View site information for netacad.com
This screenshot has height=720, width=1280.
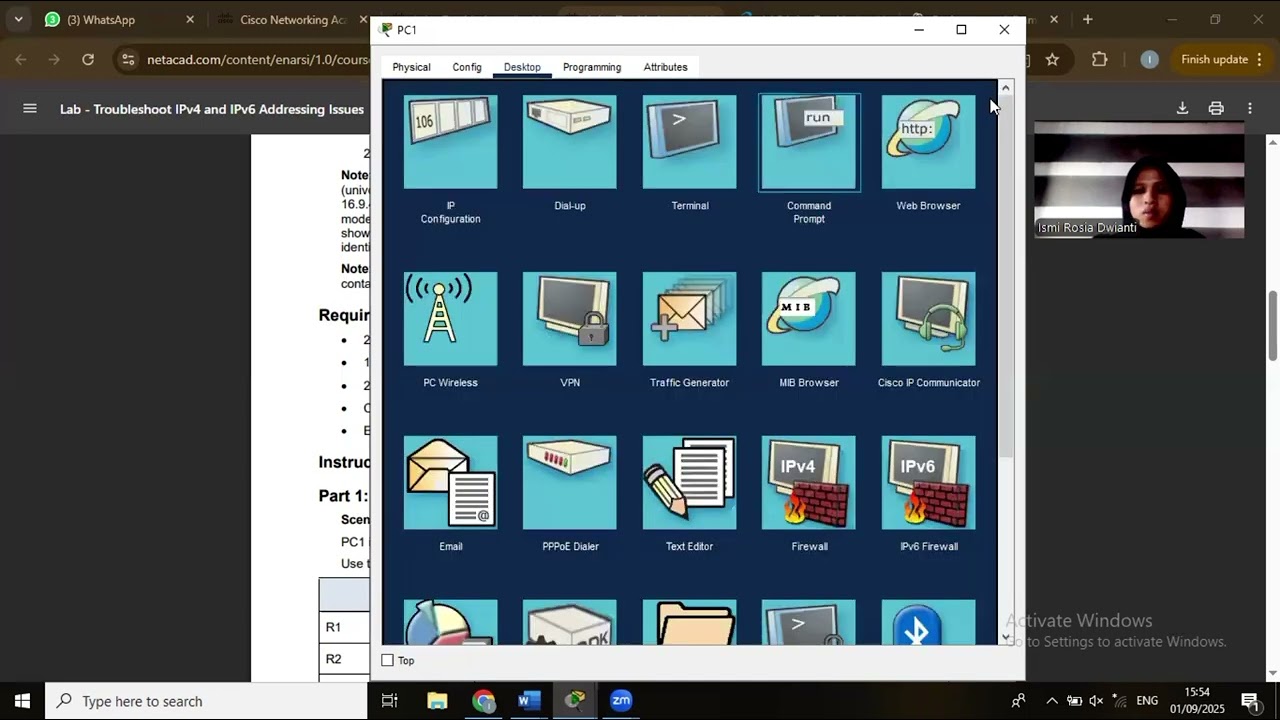127,59
